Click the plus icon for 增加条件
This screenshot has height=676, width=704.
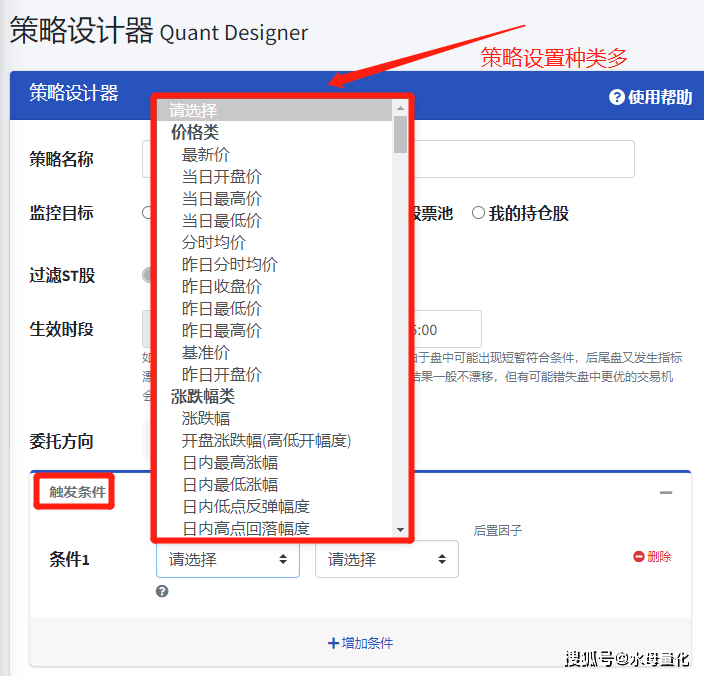pyautogui.click(x=333, y=643)
